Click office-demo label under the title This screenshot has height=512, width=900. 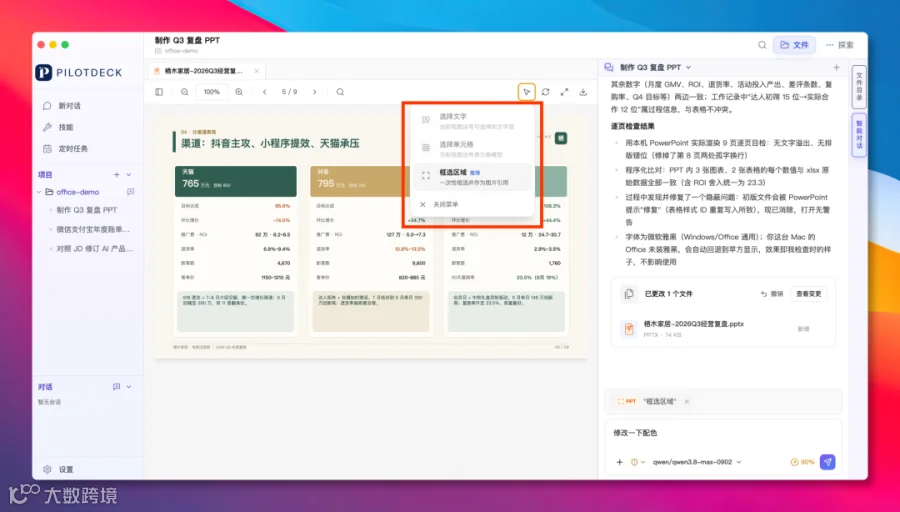pos(181,51)
